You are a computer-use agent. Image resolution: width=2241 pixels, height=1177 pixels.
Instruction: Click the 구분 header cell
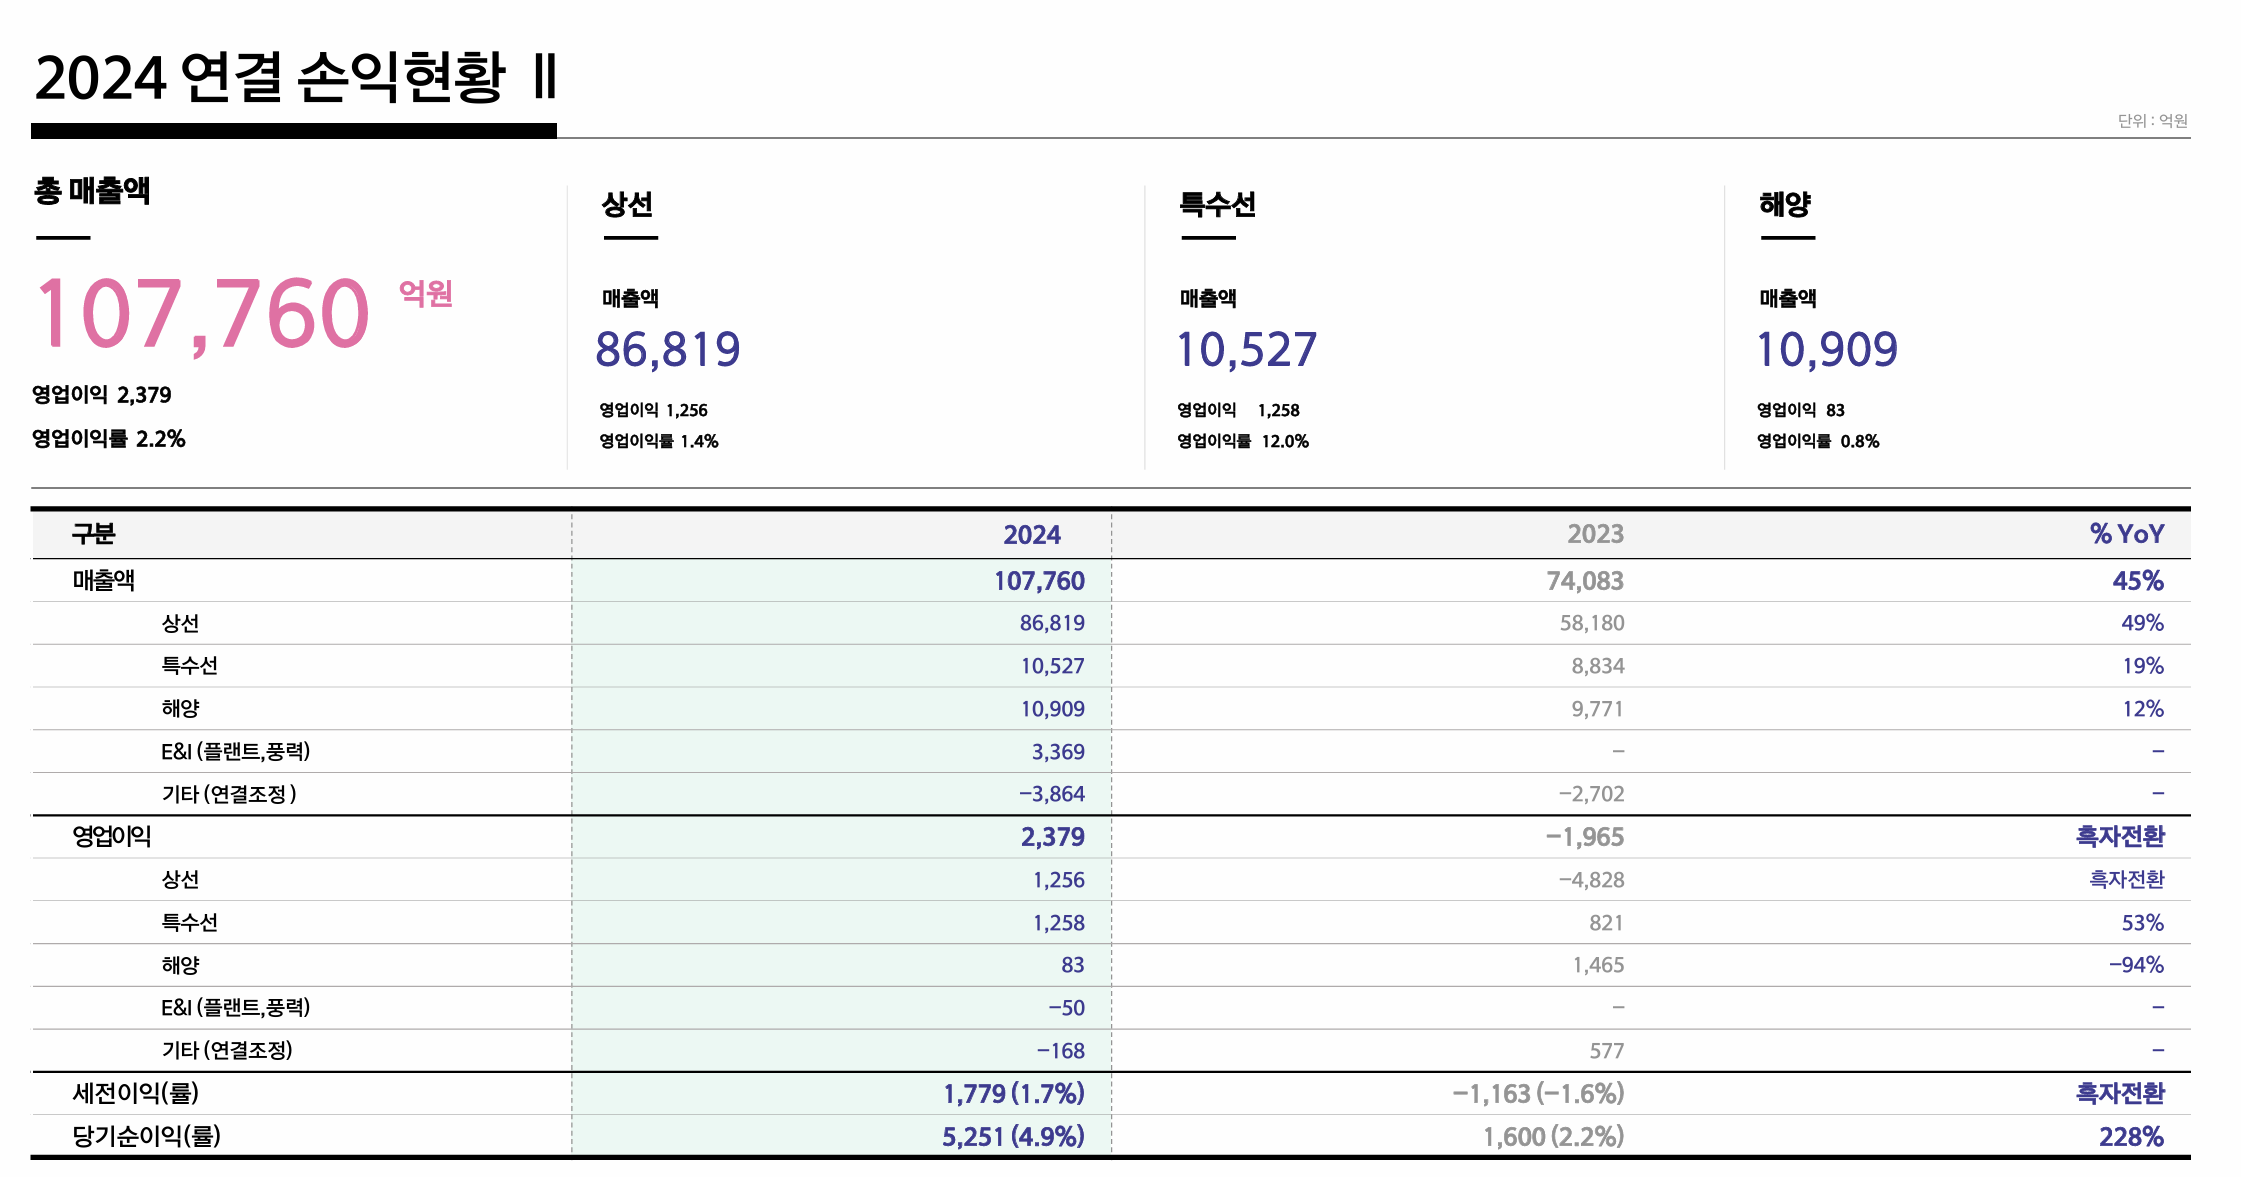click(93, 535)
